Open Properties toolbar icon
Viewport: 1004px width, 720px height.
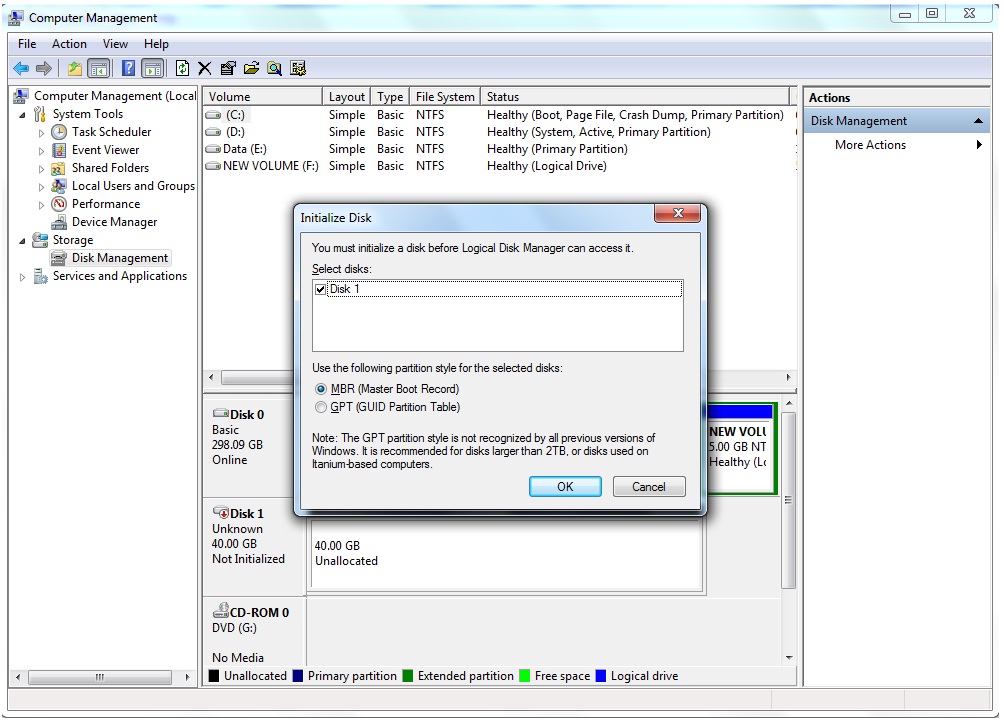pos(228,69)
